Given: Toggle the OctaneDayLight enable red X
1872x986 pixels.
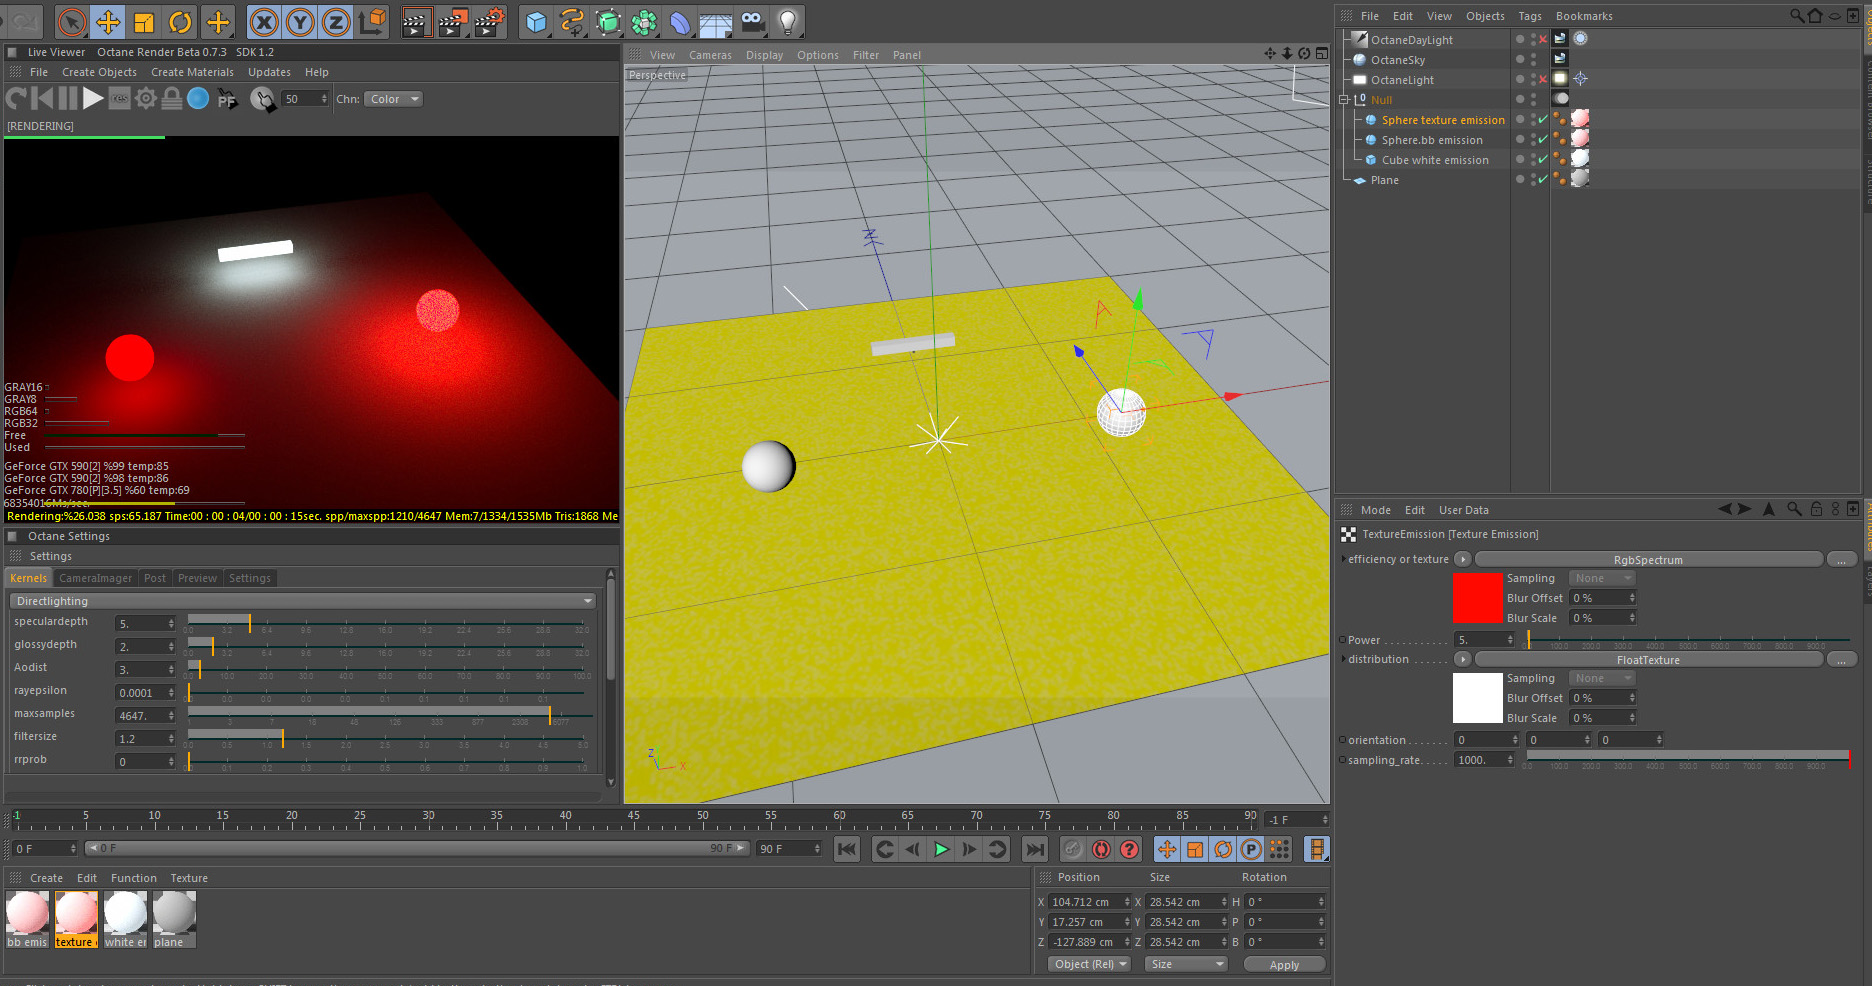Looking at the screenshot, I should coord(1542,40).
